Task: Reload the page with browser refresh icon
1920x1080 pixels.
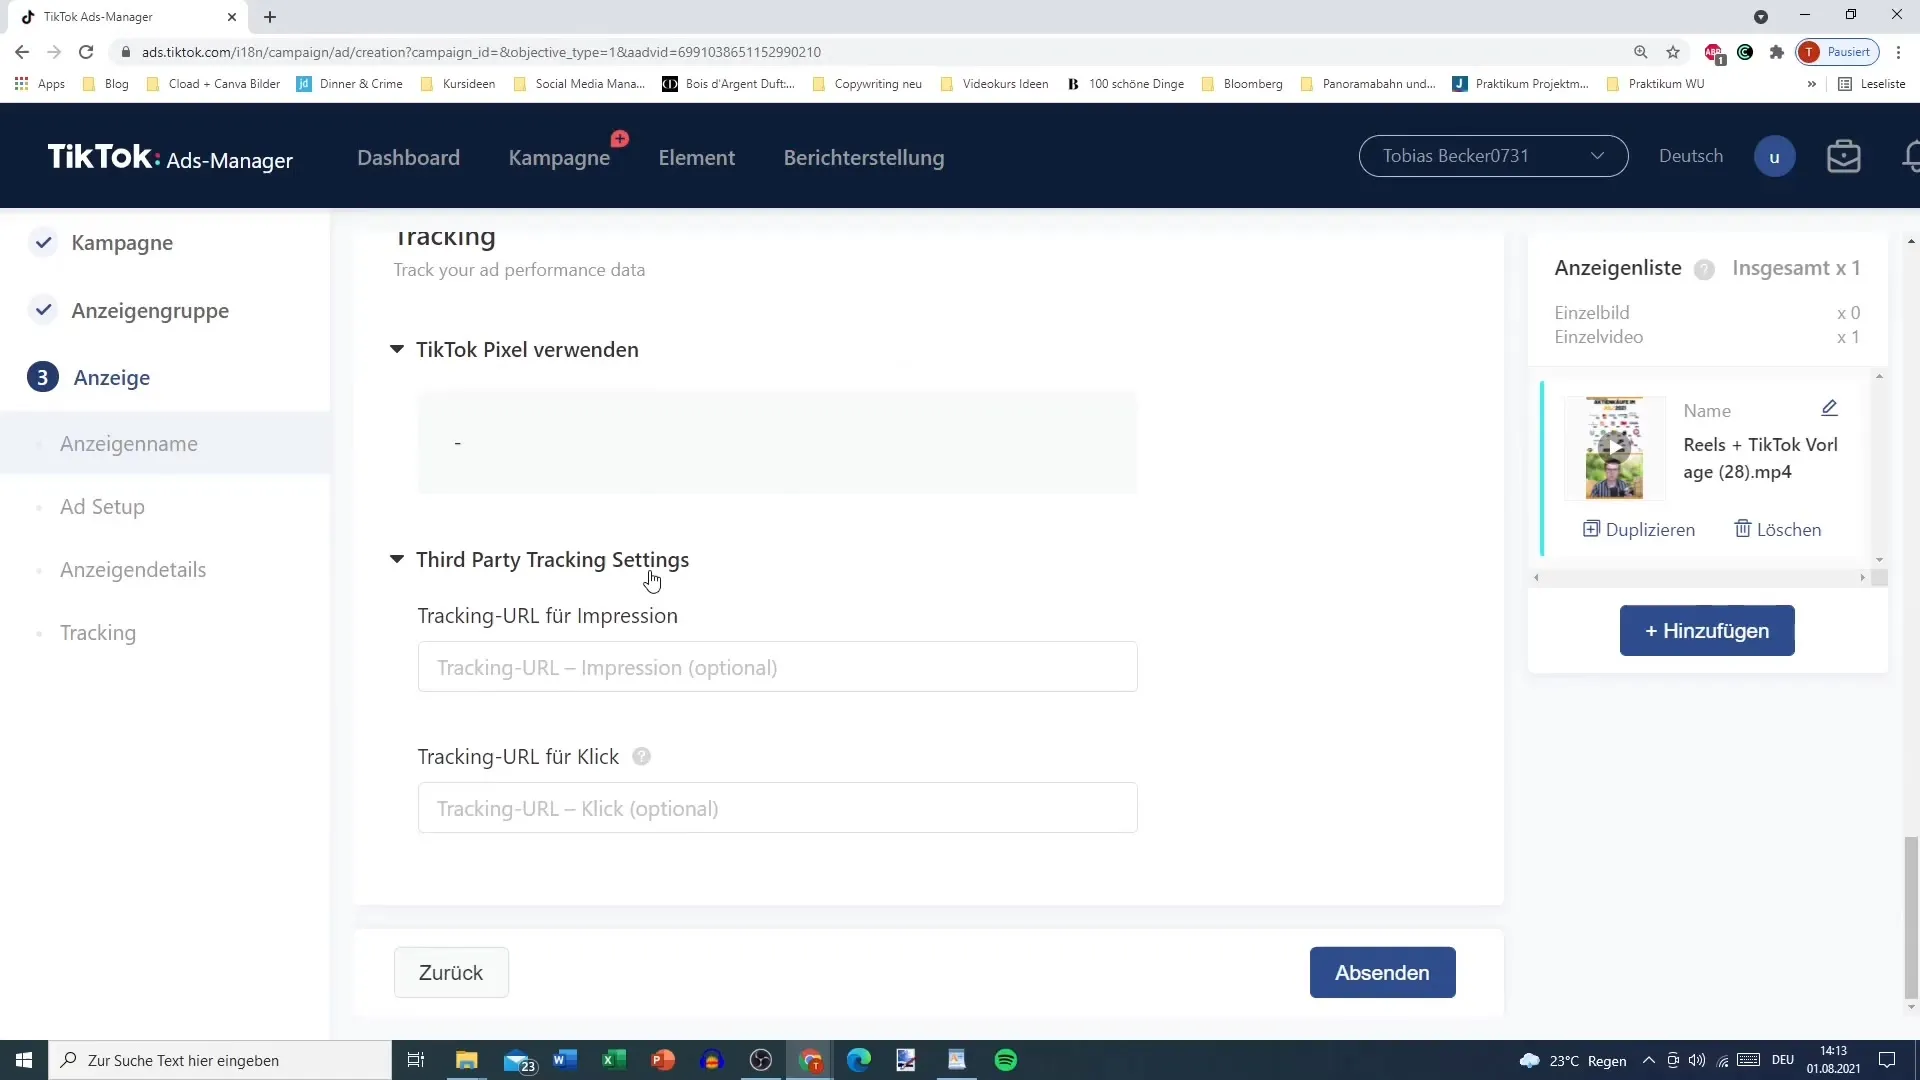Action: pos(86,52)
